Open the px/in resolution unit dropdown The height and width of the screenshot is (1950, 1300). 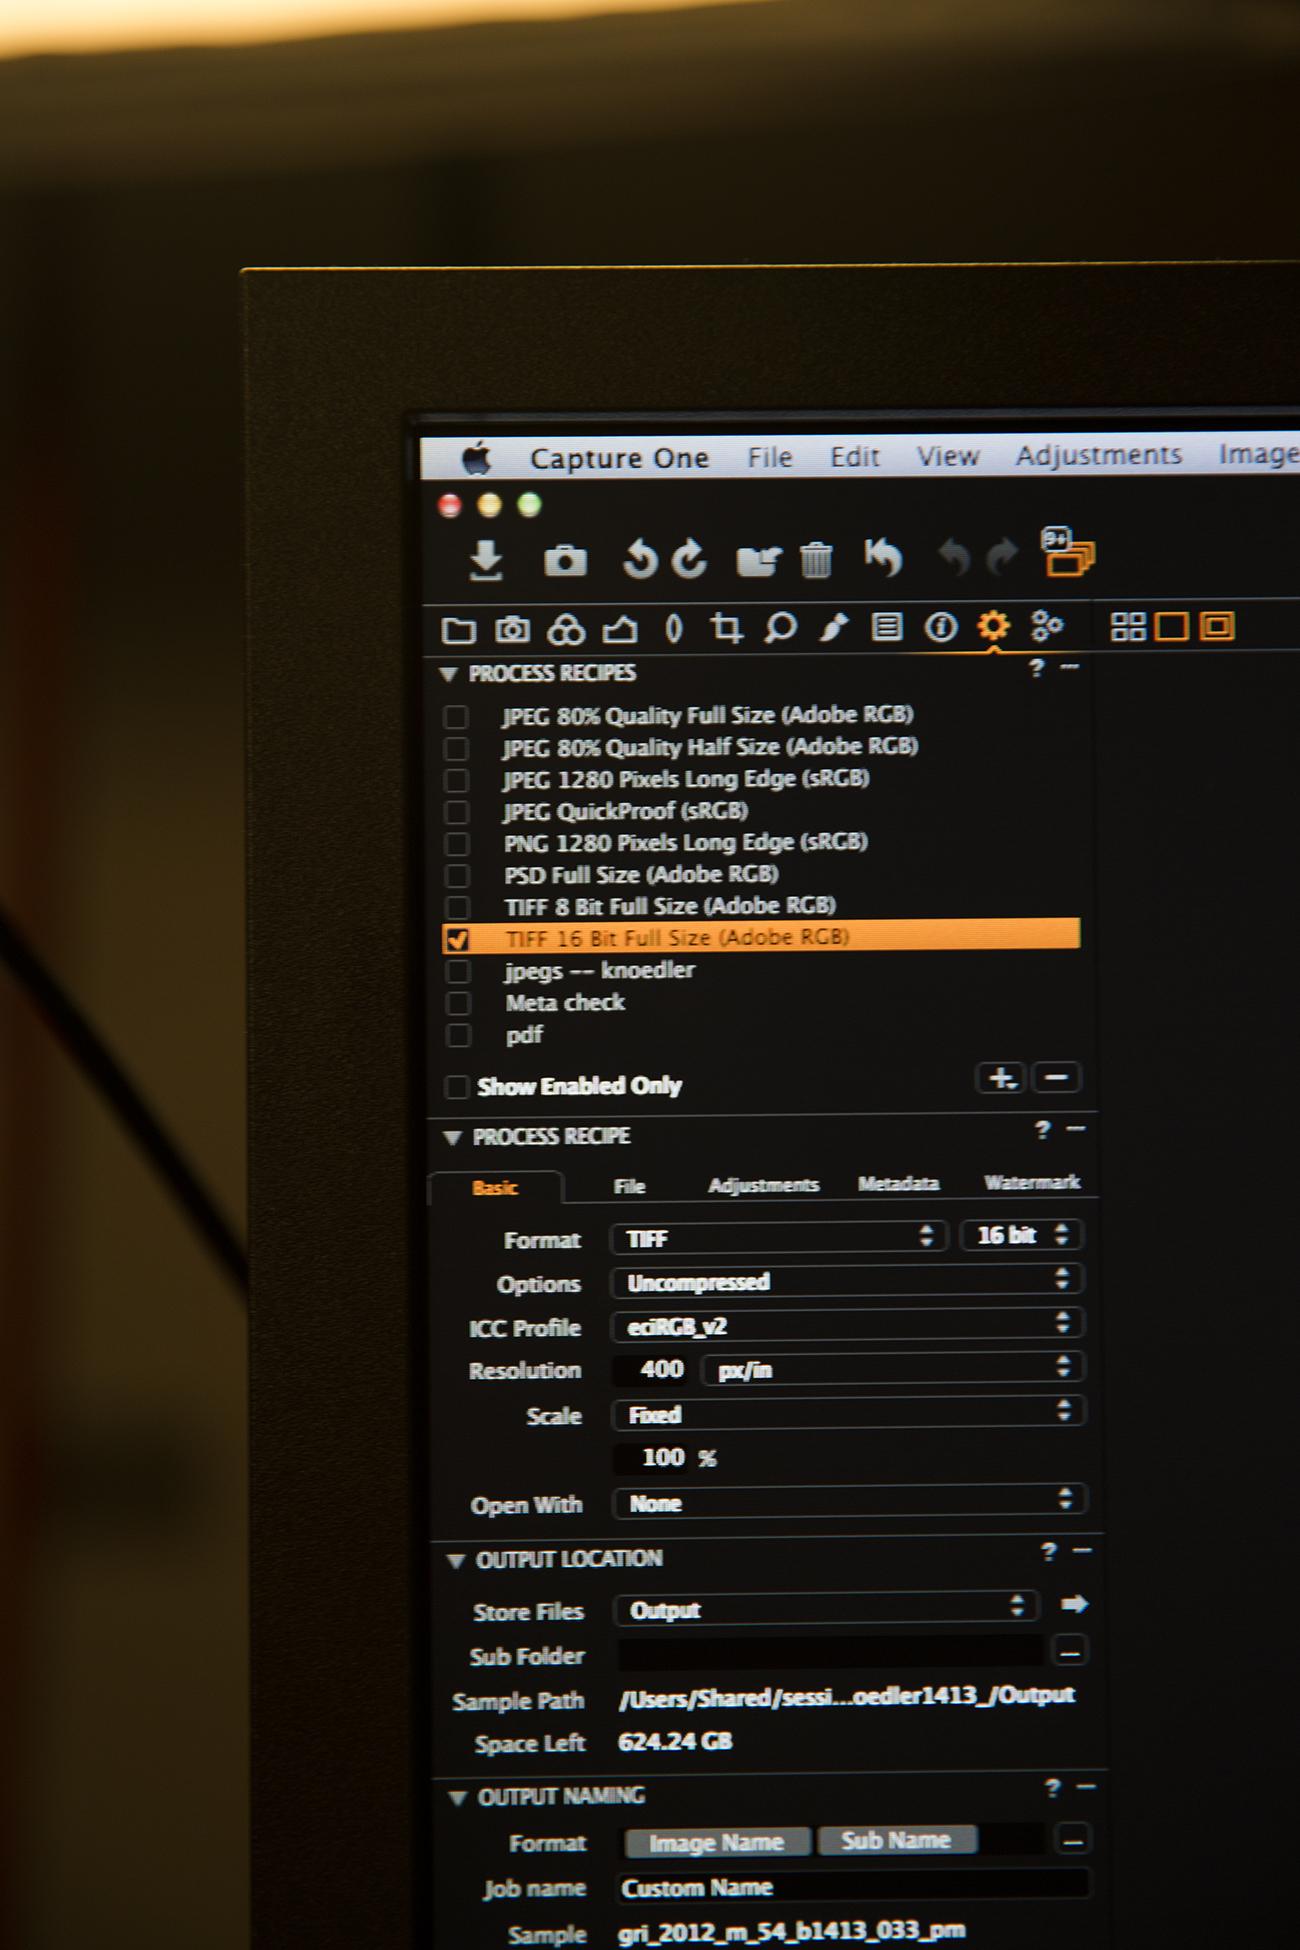(893, 1369)
